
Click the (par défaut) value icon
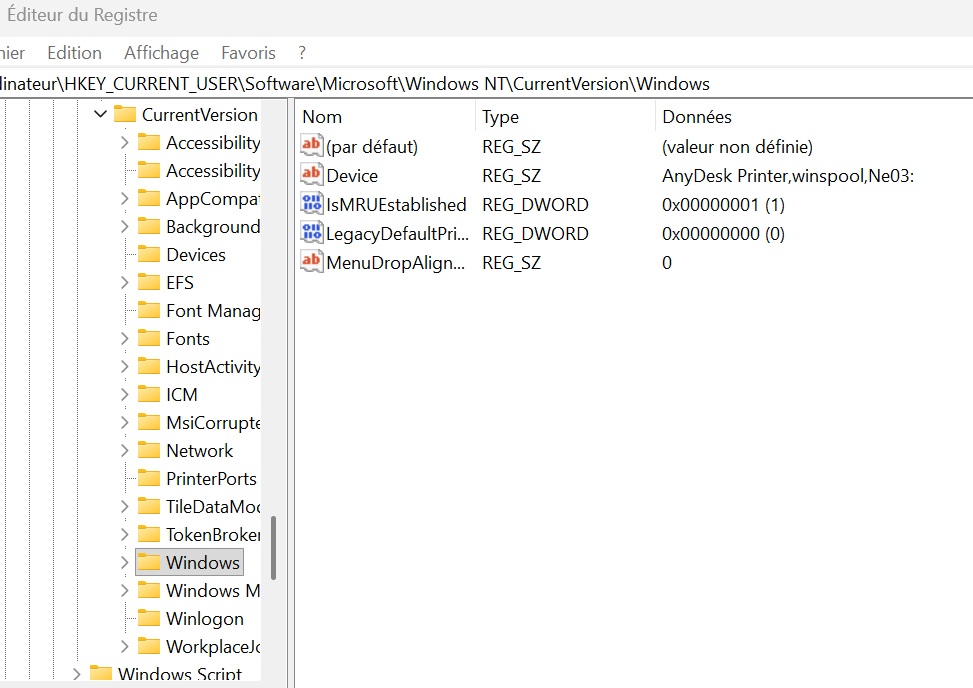[x=312, y=147]
